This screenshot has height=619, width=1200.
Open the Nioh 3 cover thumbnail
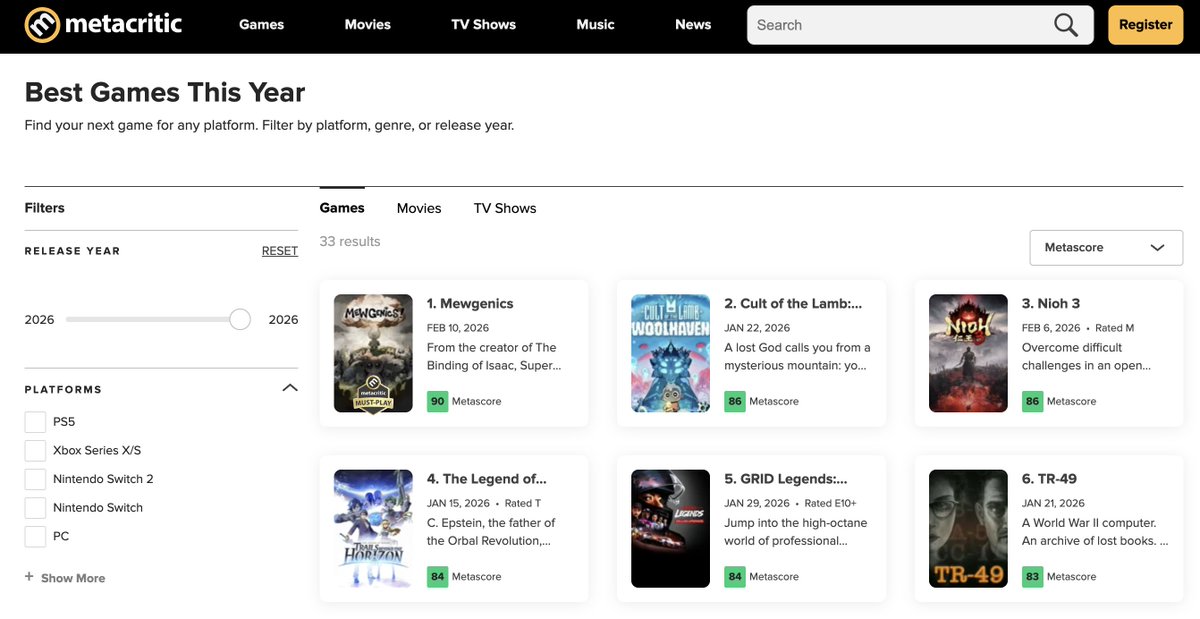pos(968,353)
